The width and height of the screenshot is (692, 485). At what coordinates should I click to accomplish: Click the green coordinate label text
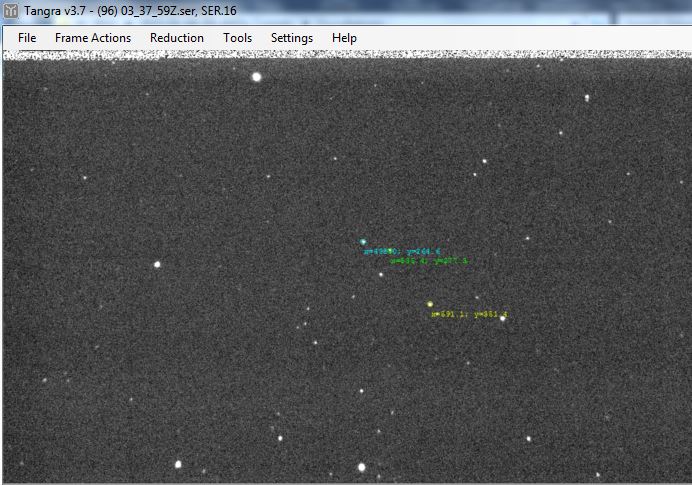tap(429, 261)
